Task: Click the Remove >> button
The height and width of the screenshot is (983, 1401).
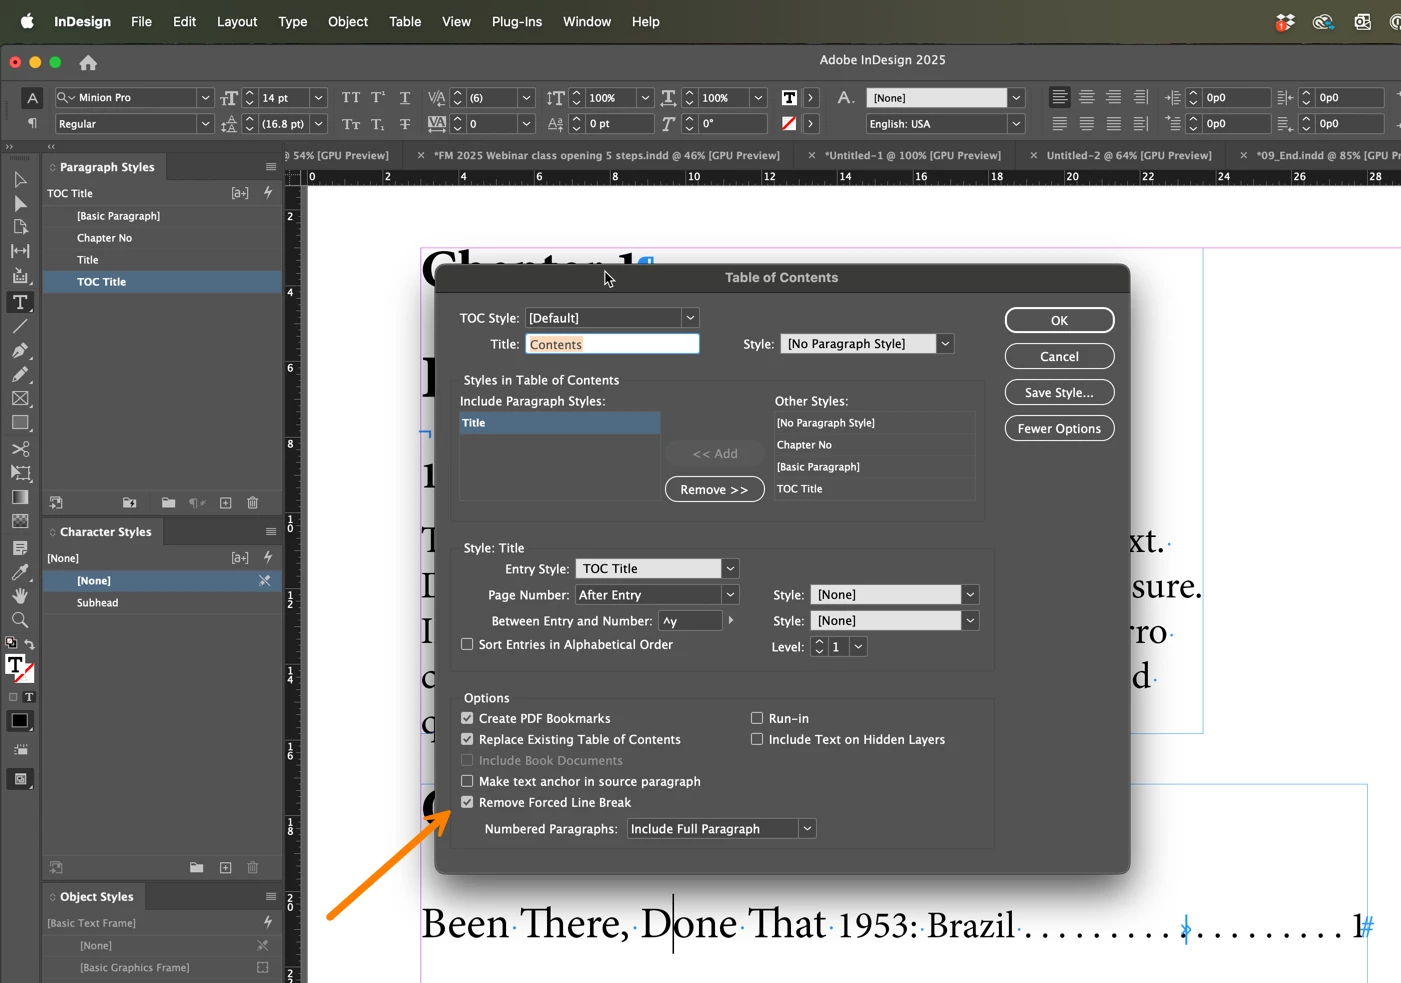Action: 714,489
